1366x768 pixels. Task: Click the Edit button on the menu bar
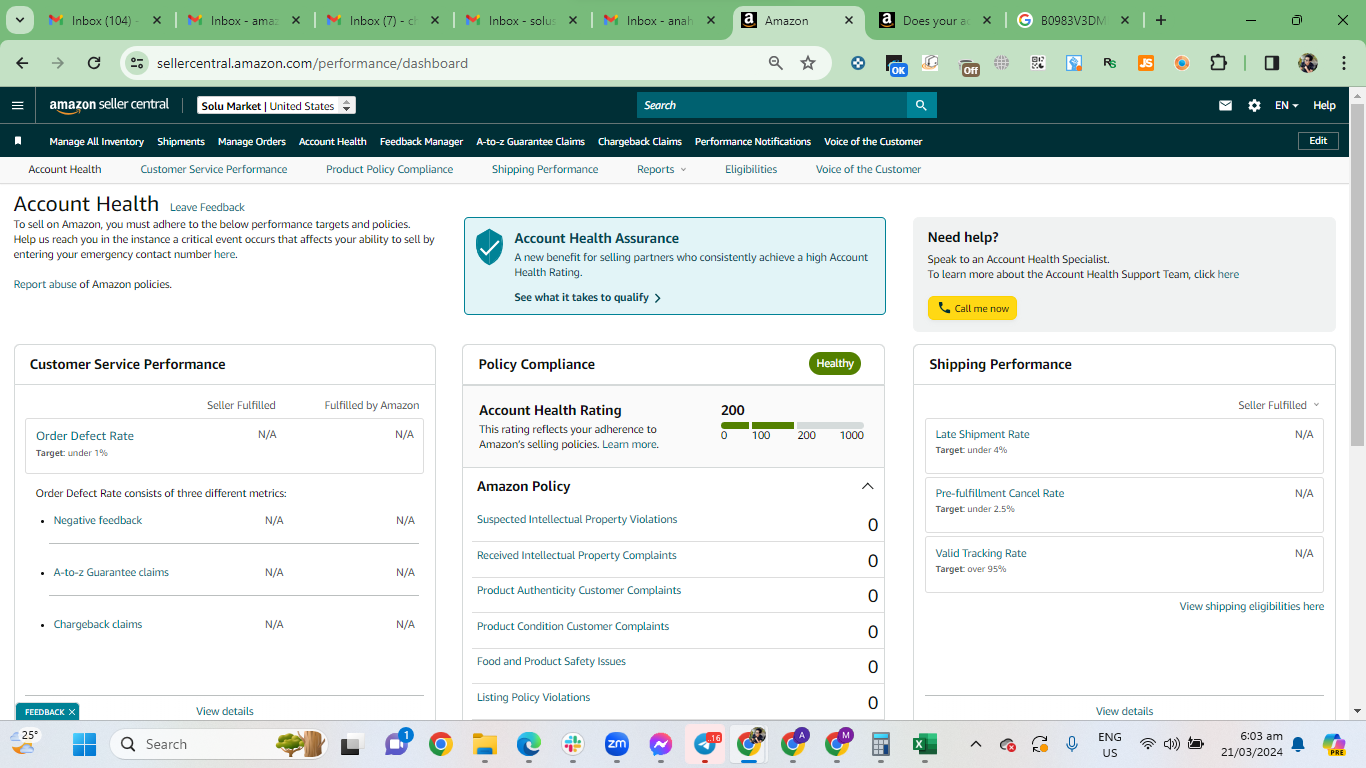click(x=1318, y=141)
